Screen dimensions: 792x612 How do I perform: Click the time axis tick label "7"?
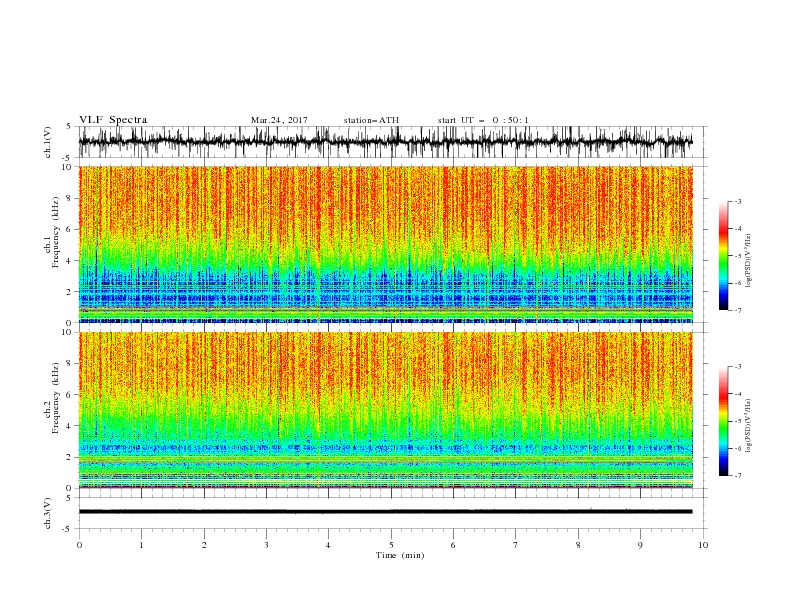click(x=516, y=545)
